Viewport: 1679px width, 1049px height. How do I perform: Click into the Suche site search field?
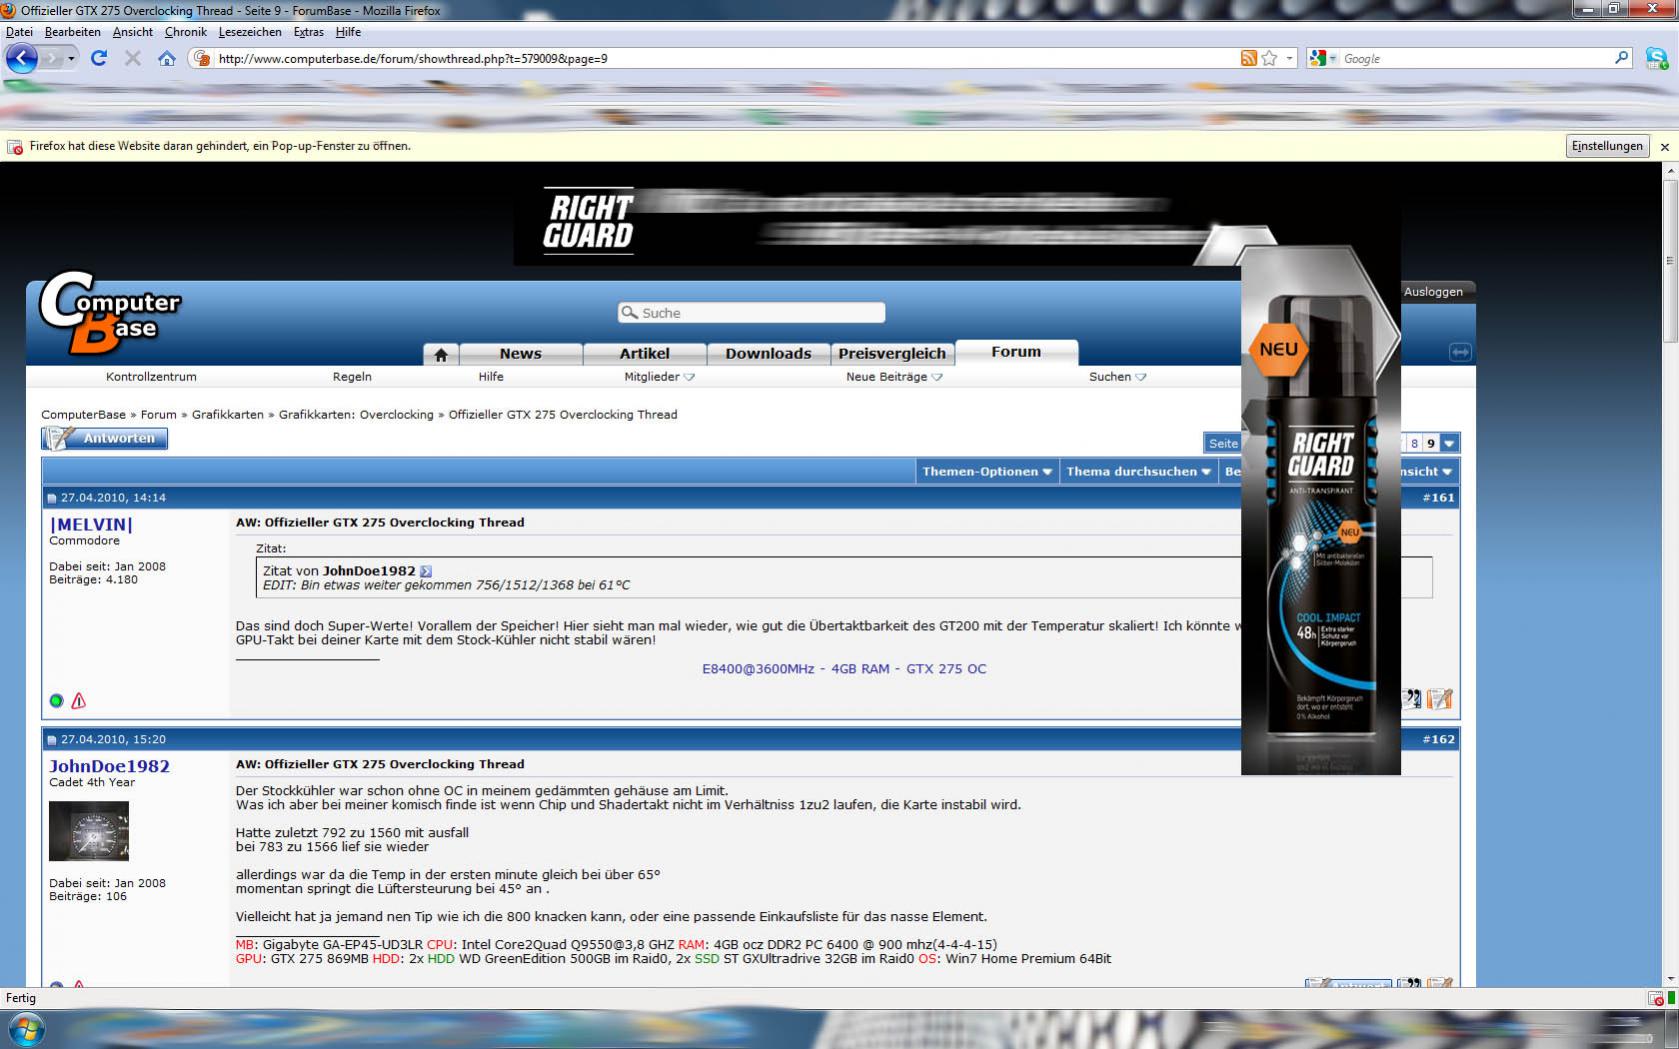(x=751, y=313)
